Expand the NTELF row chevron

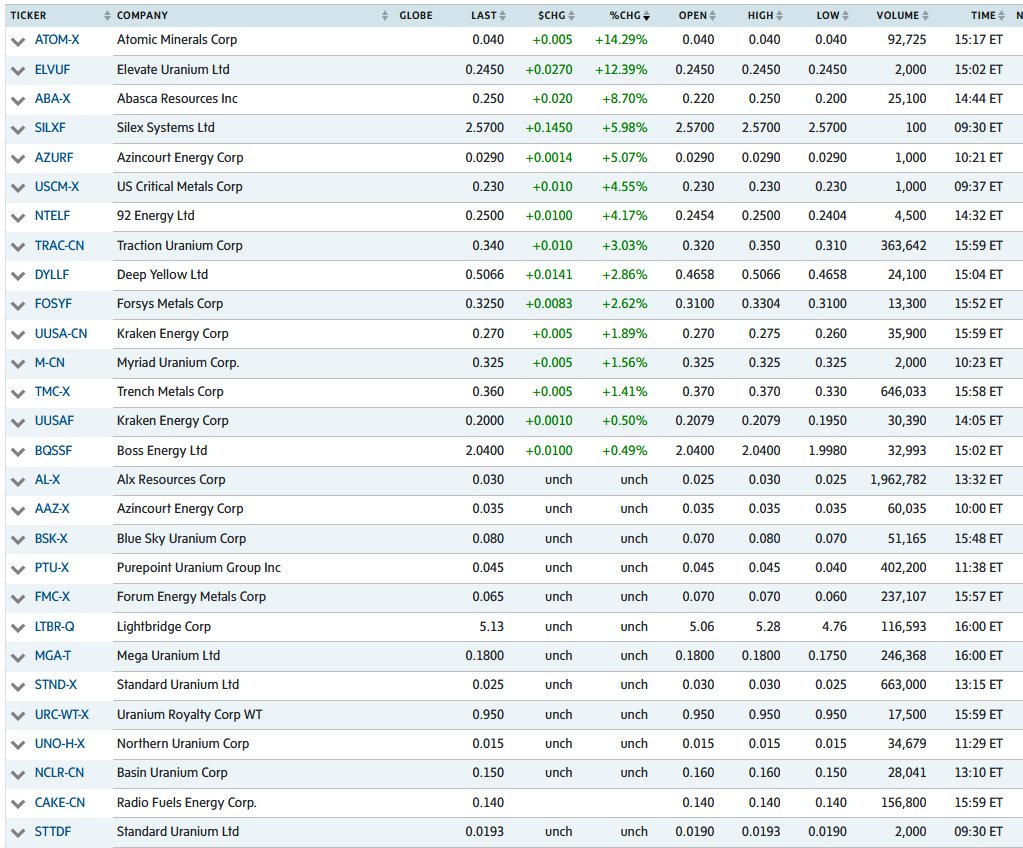coord(18,217)
